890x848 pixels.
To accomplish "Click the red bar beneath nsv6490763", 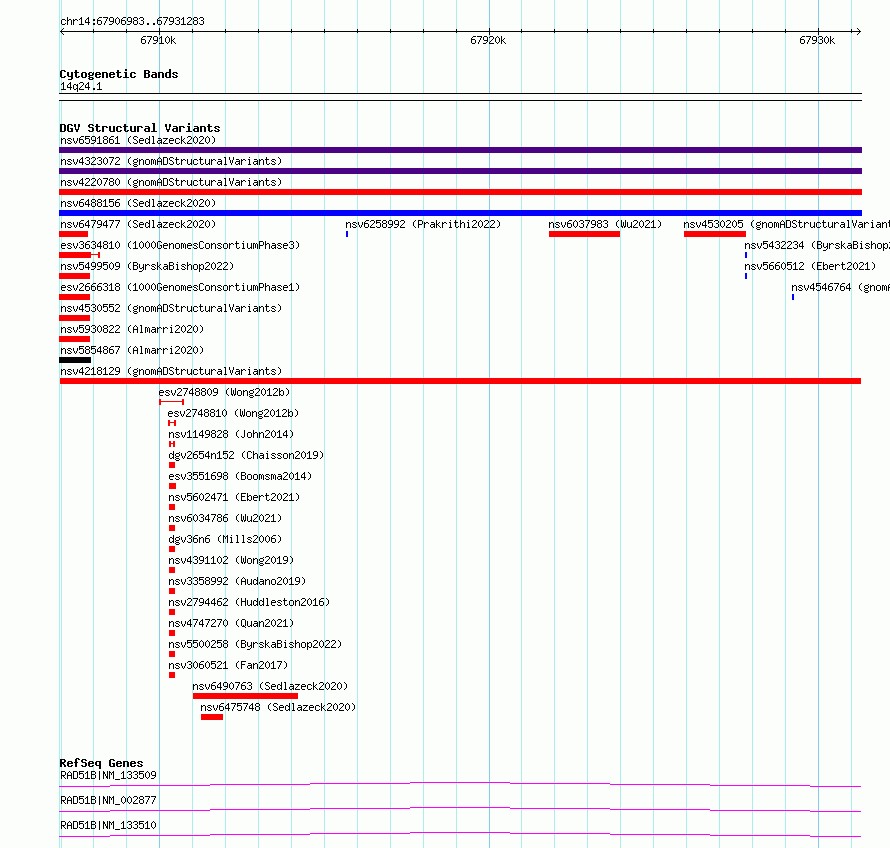I will point(245,696).
